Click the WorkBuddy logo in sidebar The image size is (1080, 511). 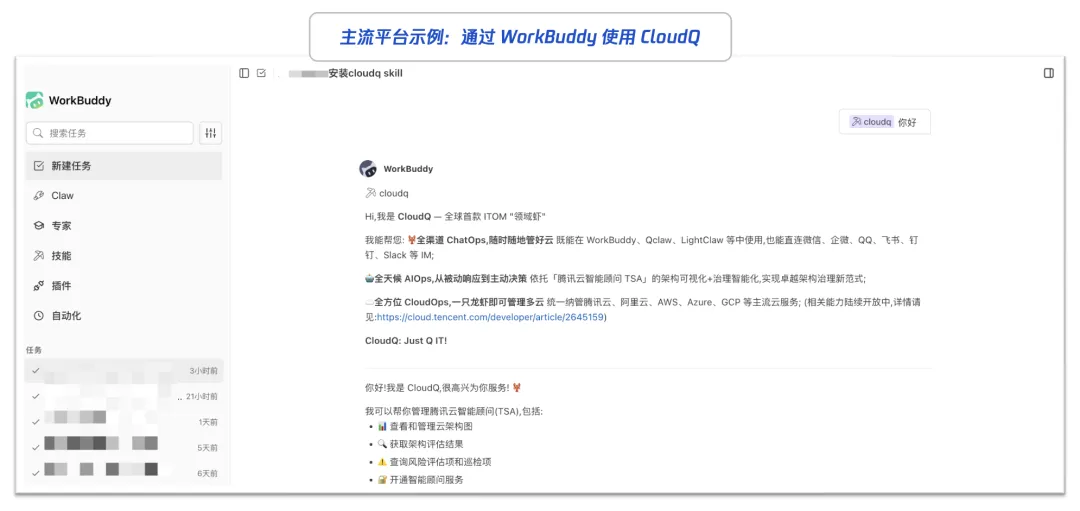[x=34, y=100]
